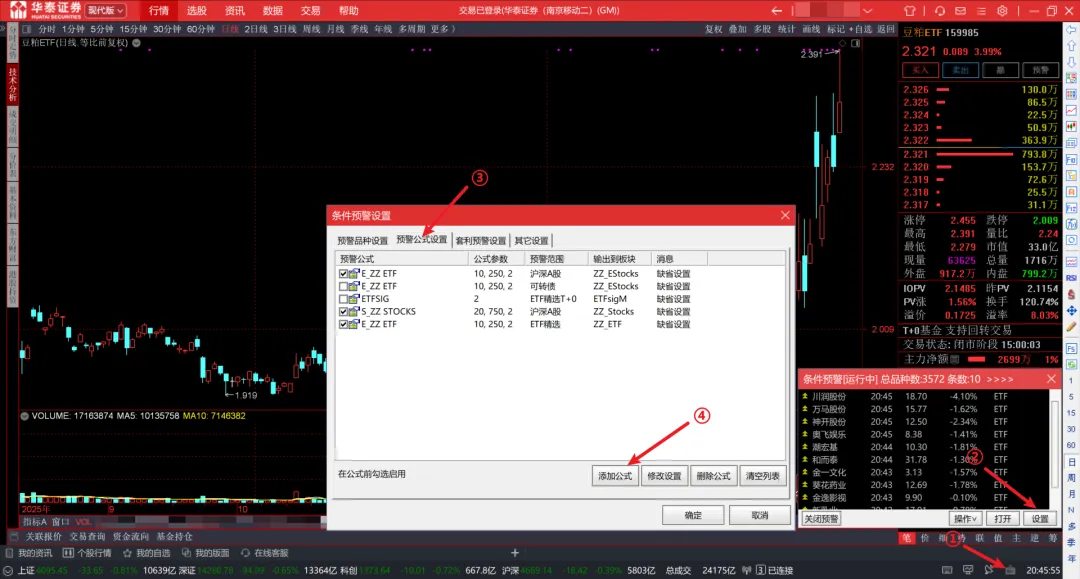Image resolution: width=1080 pixels, height=579 pixels.
Task: Open the 现代版 version dropdown
Action: (105, 10)
